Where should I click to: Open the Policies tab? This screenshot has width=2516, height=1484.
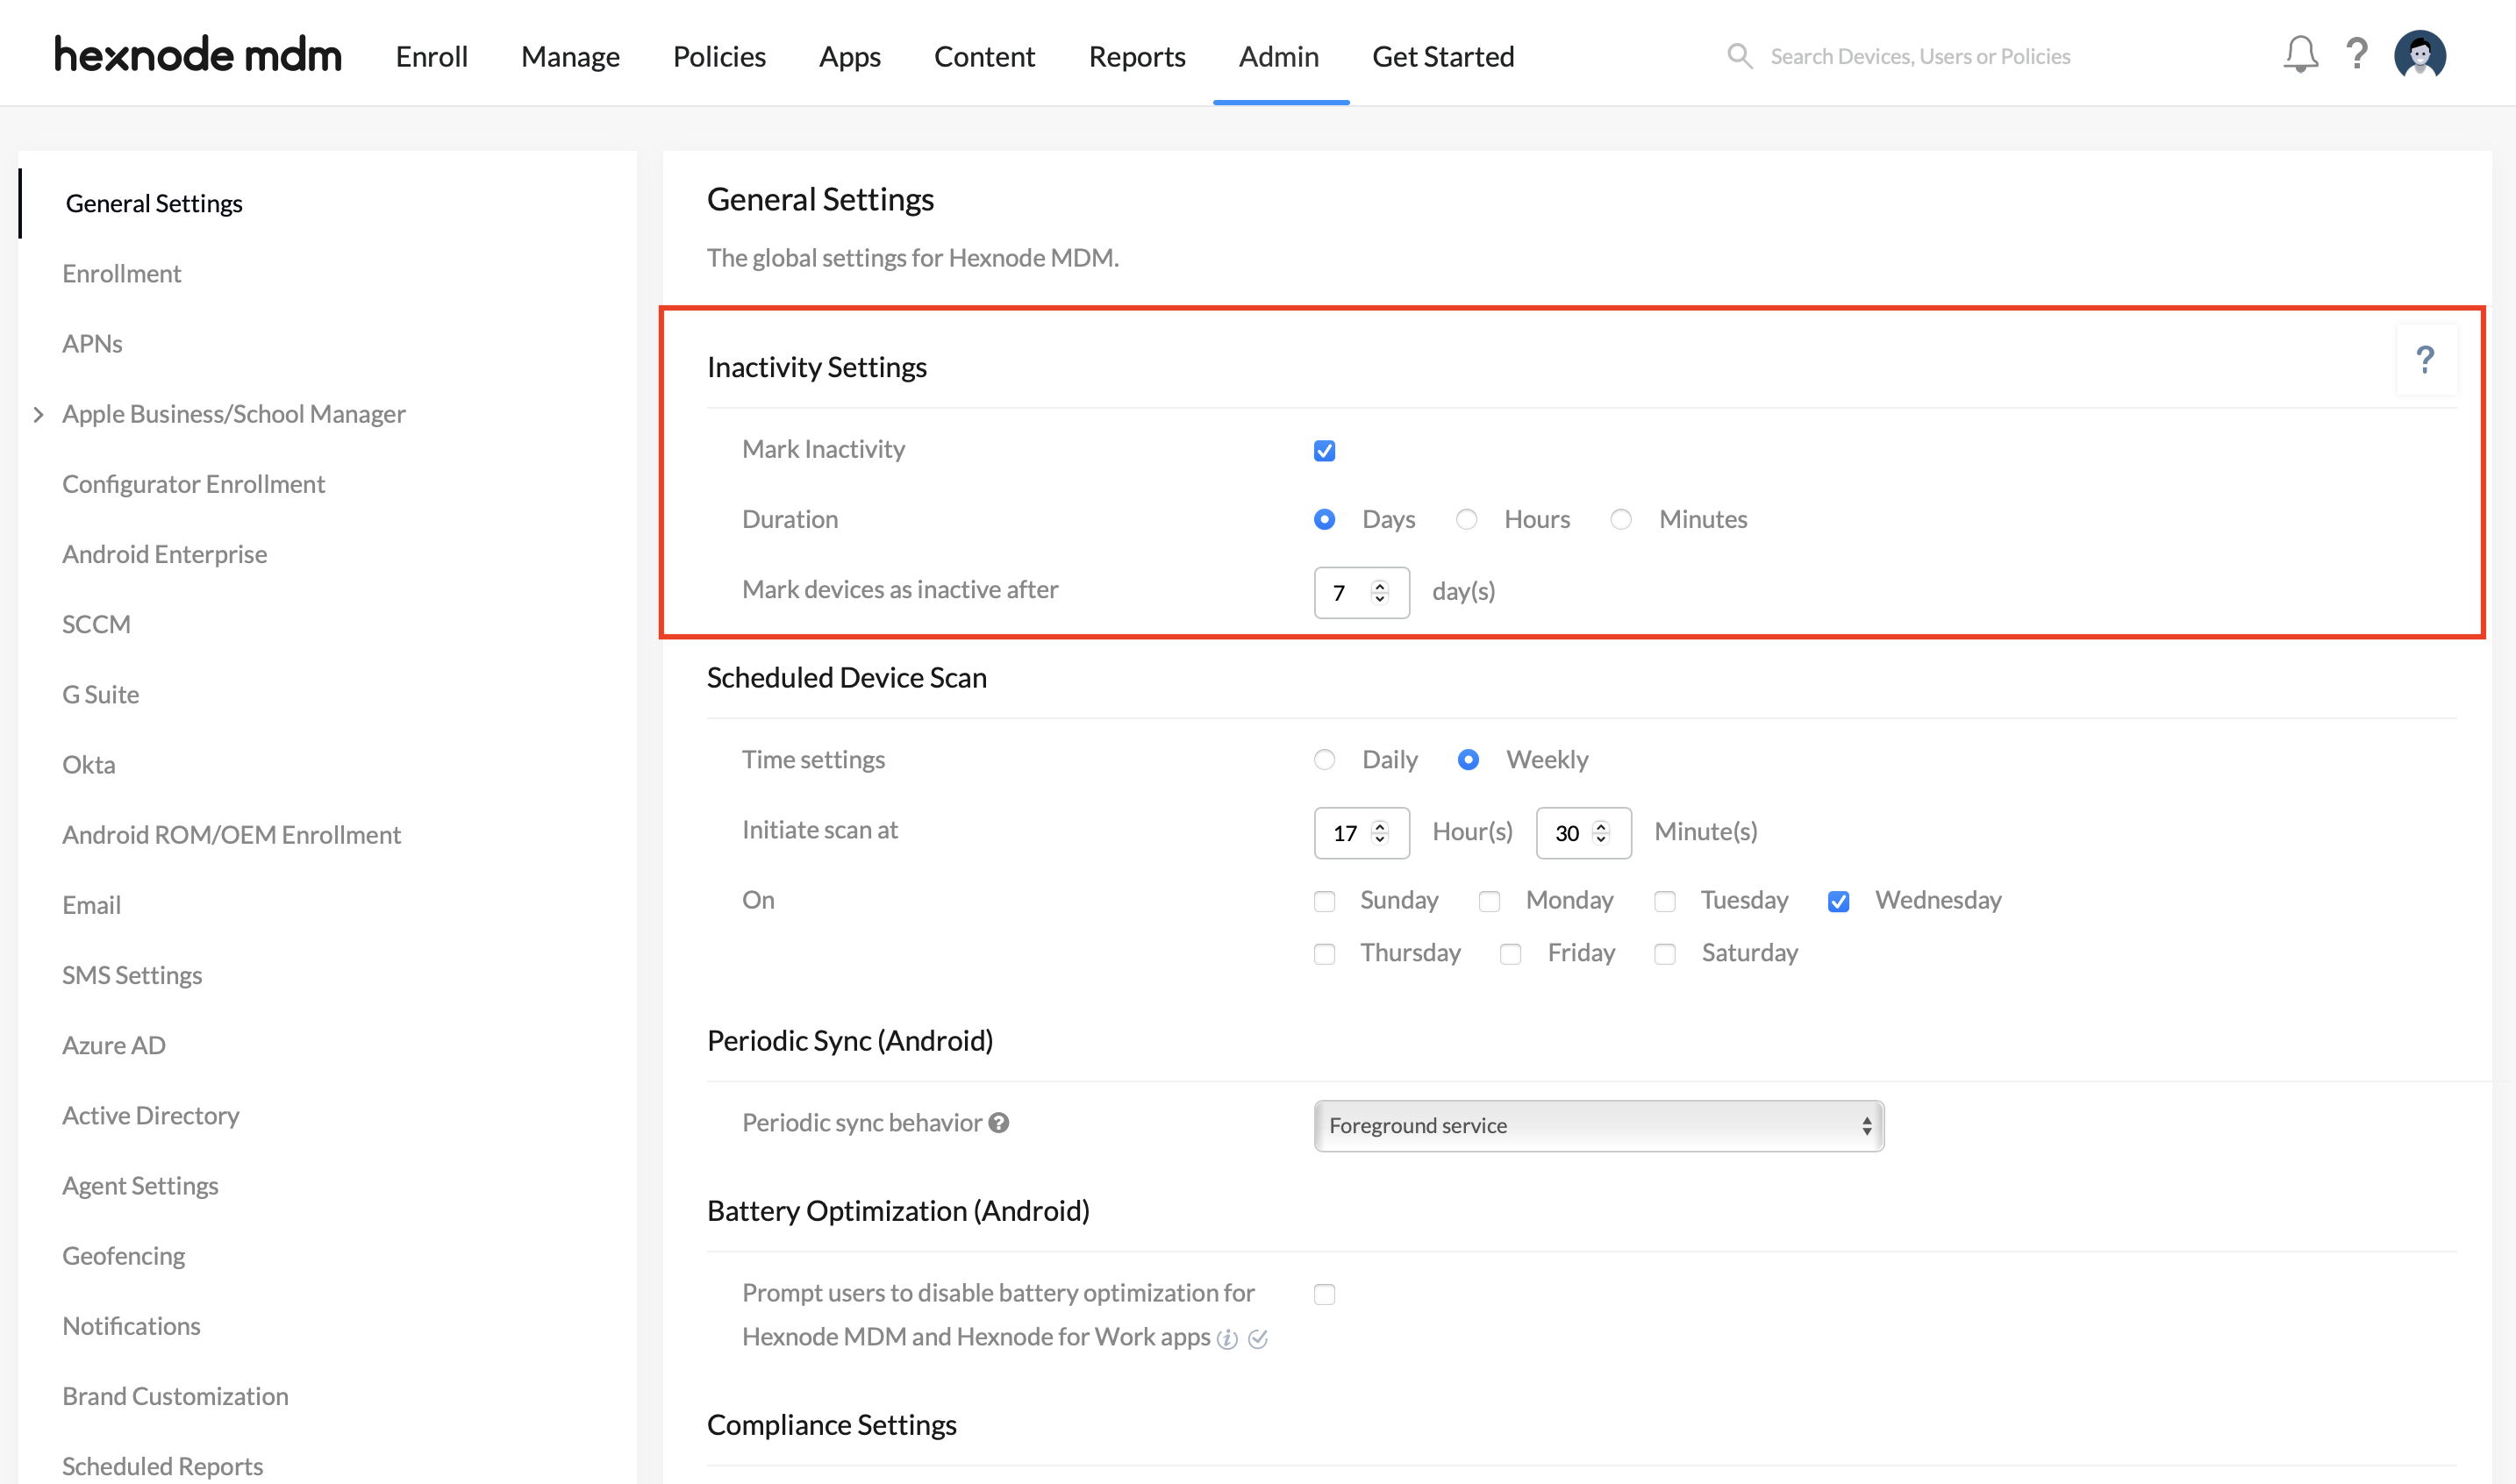719,56
